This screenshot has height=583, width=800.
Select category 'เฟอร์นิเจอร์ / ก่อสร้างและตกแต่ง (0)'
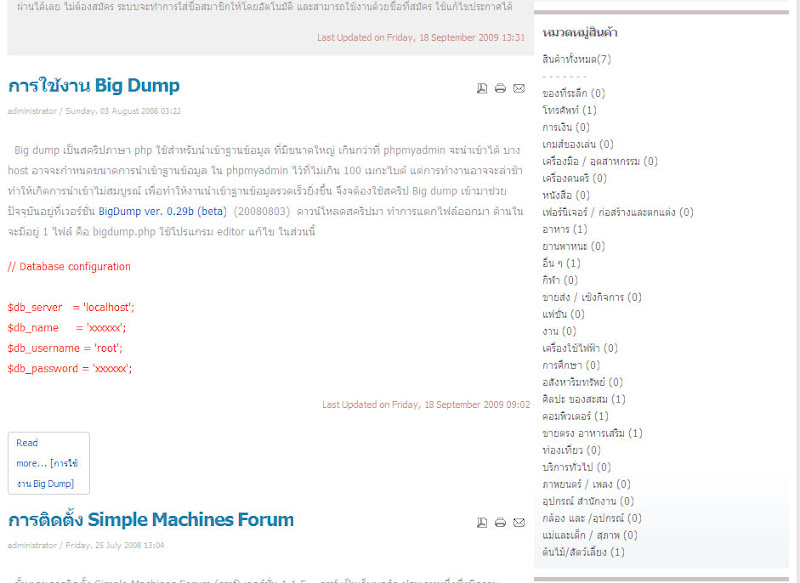click(x=617, y=212)
